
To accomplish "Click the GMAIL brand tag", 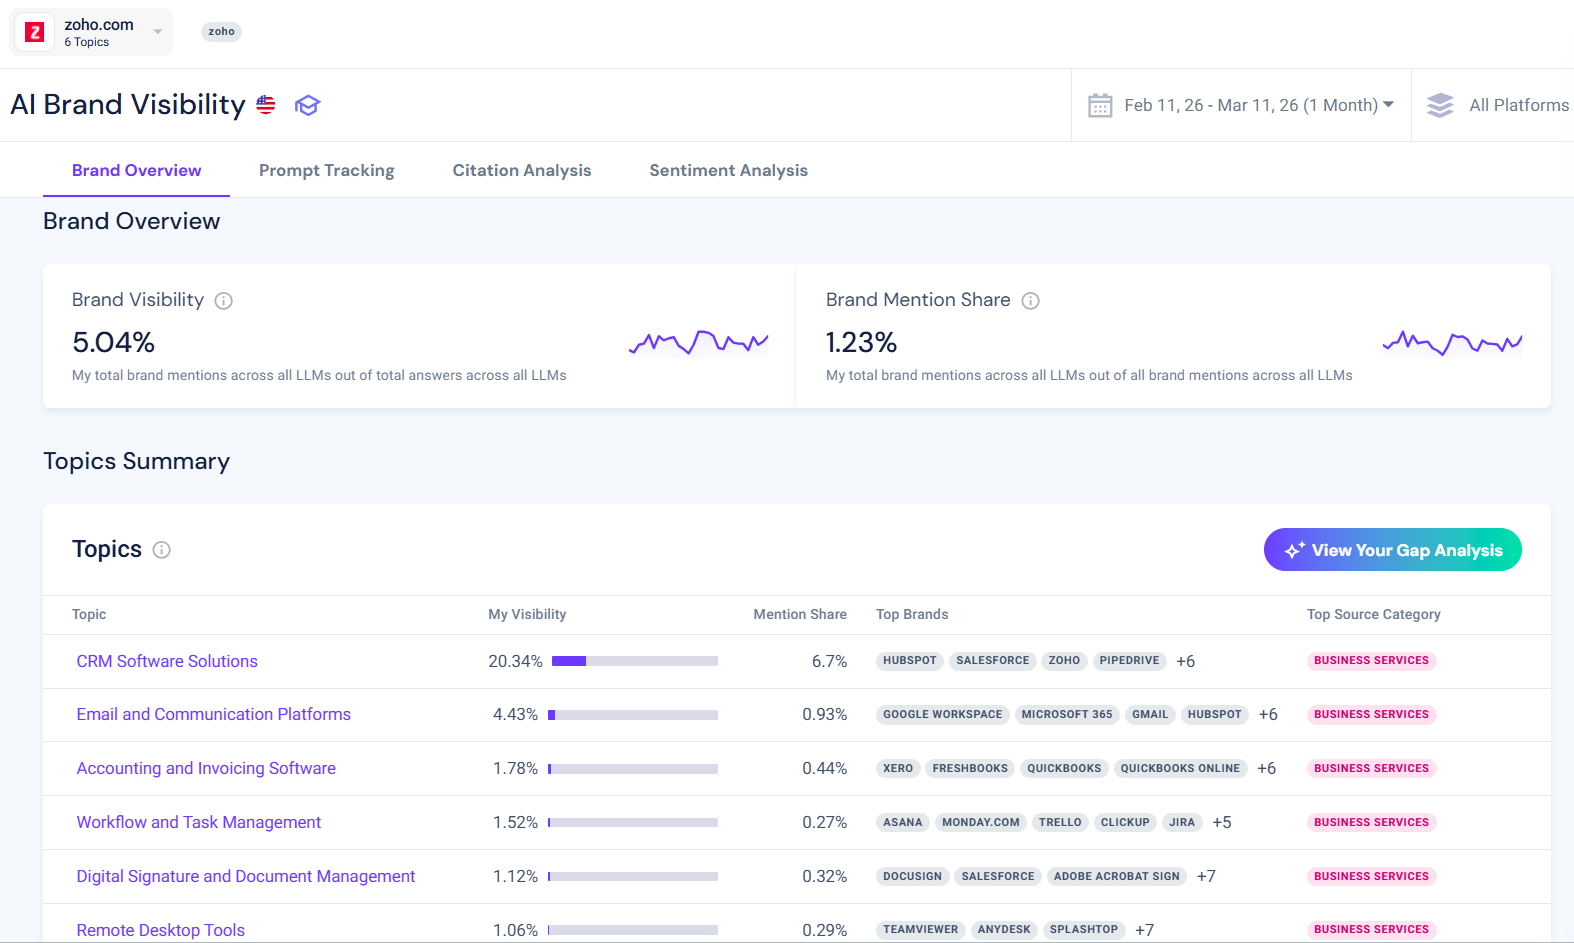I will pyautogui.click(x=1150, y=714).
